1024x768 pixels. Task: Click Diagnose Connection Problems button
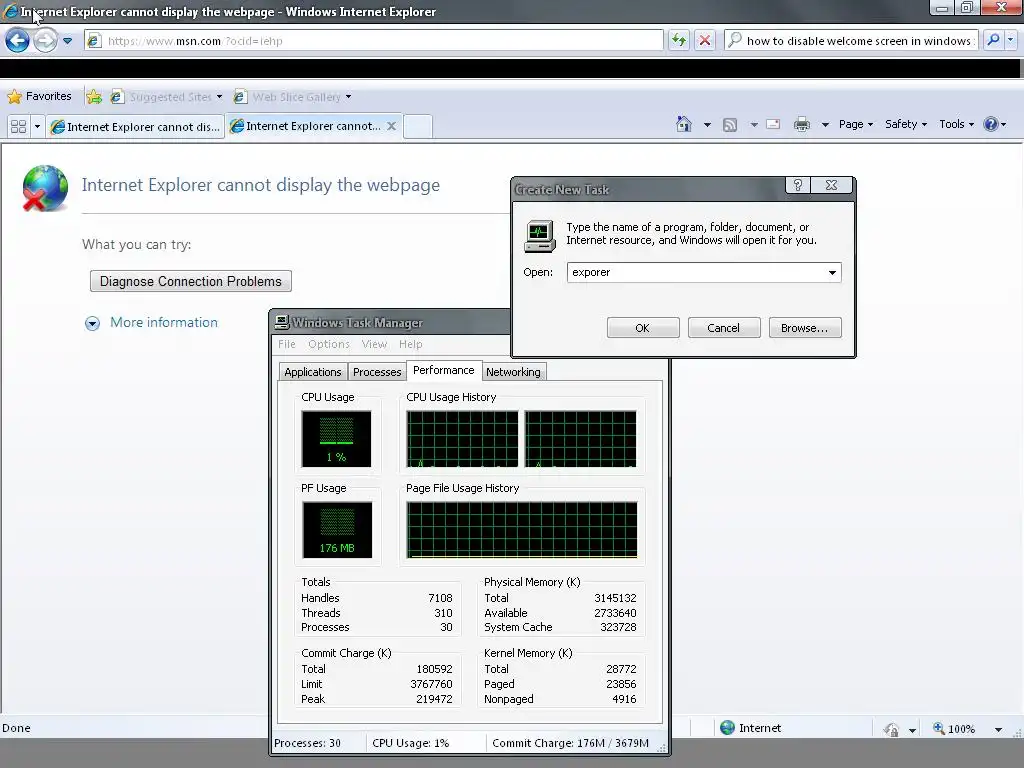pos(191,281)
